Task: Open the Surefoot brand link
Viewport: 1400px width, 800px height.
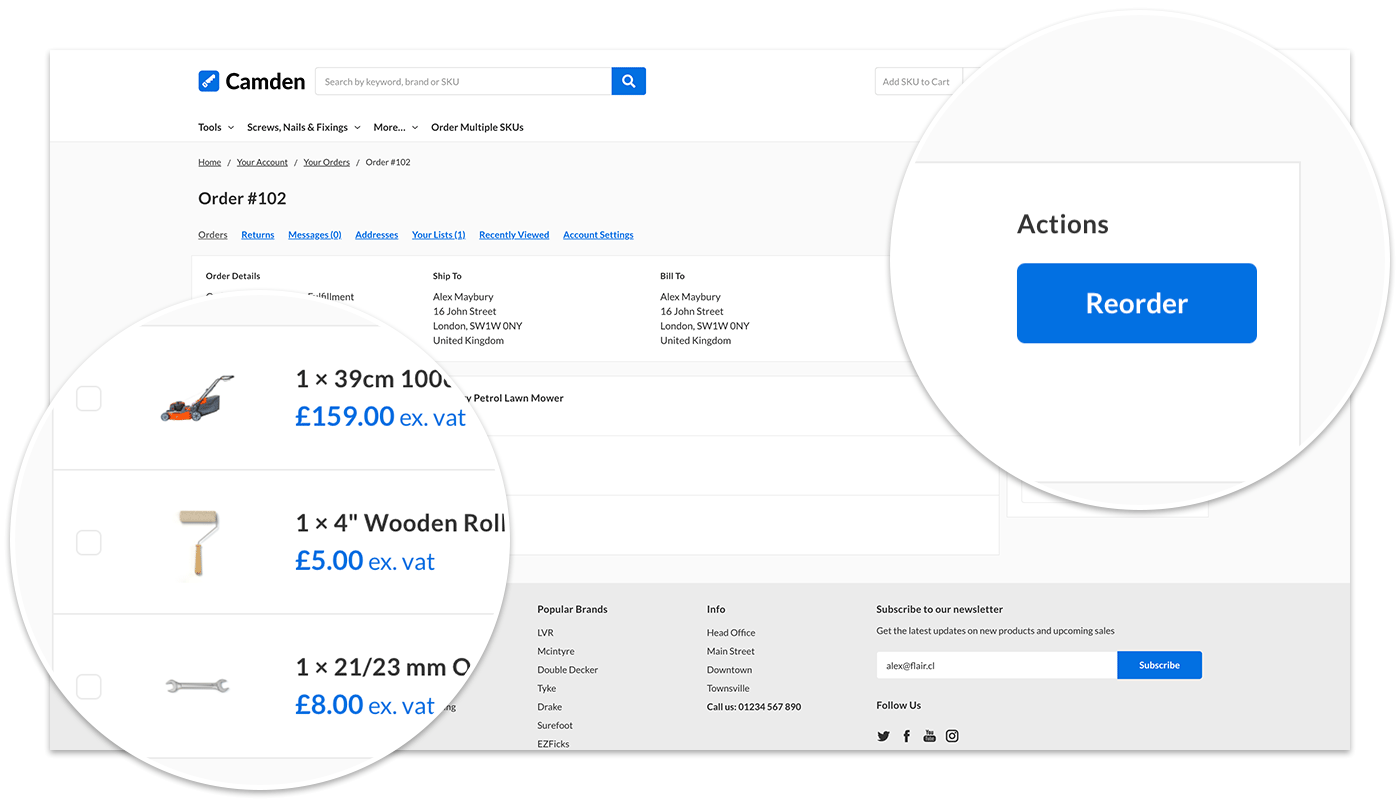Action: pos(555,725)
